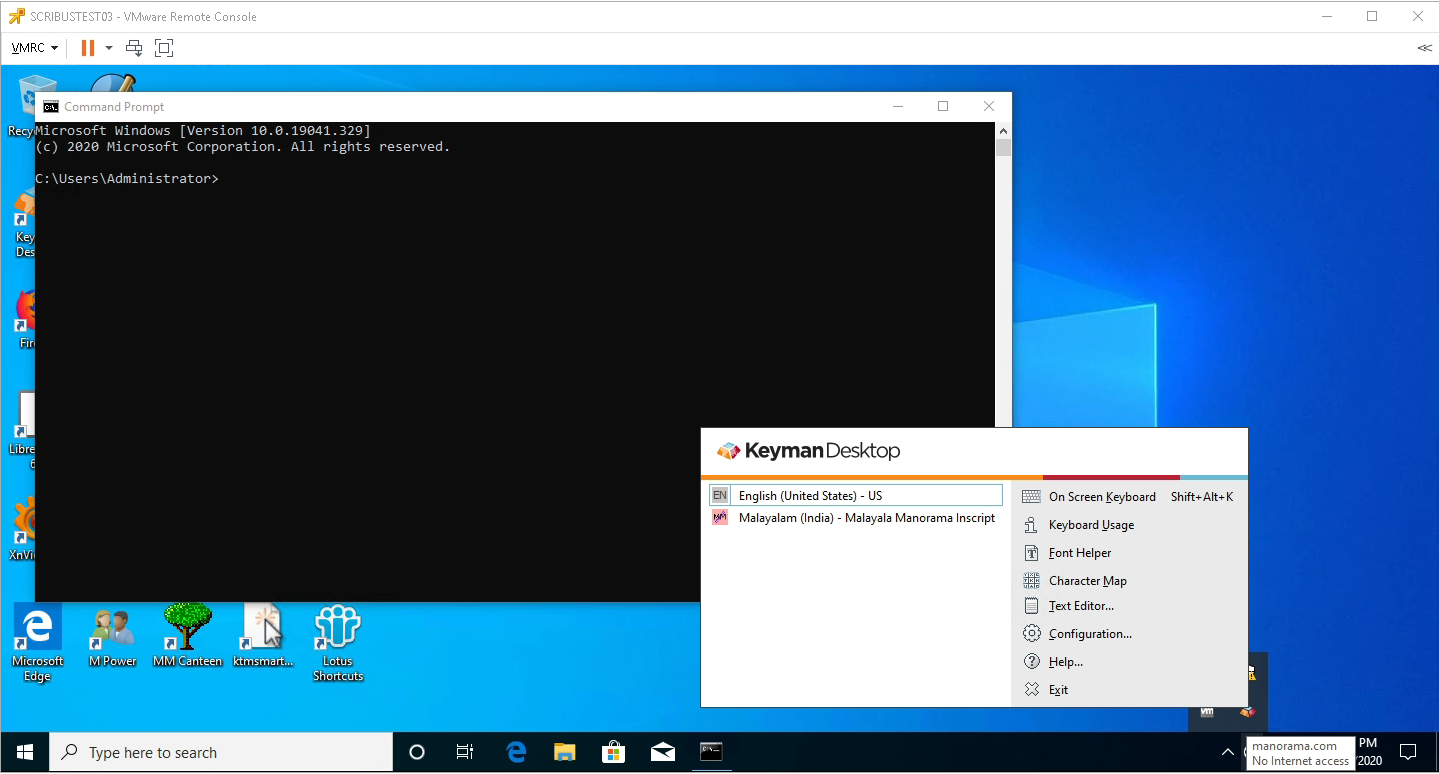
Task: Switch to Malayalam Malayala Manorama Inscript keyboard
Action: [856, 518]
